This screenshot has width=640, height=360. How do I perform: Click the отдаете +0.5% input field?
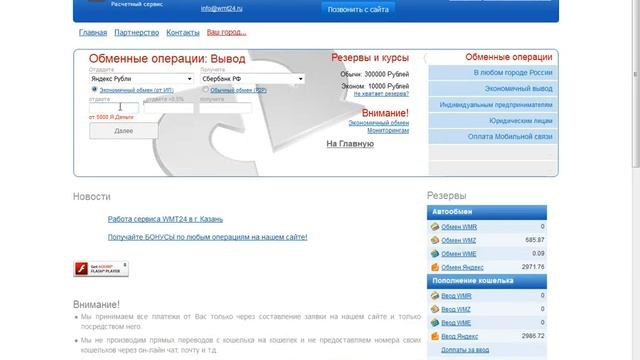pyautogui.click(x=169, y=108)
